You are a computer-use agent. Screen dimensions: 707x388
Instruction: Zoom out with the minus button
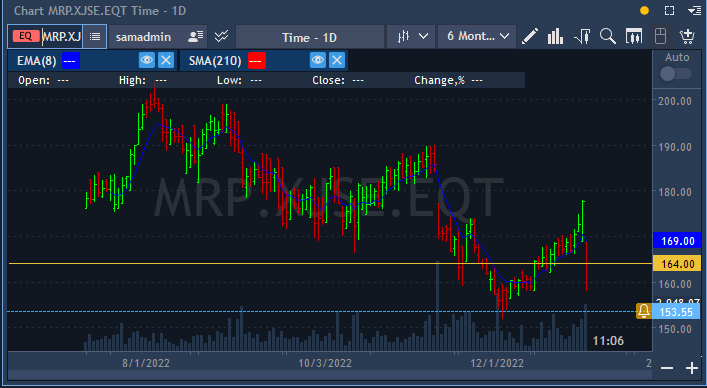[667, 368]
